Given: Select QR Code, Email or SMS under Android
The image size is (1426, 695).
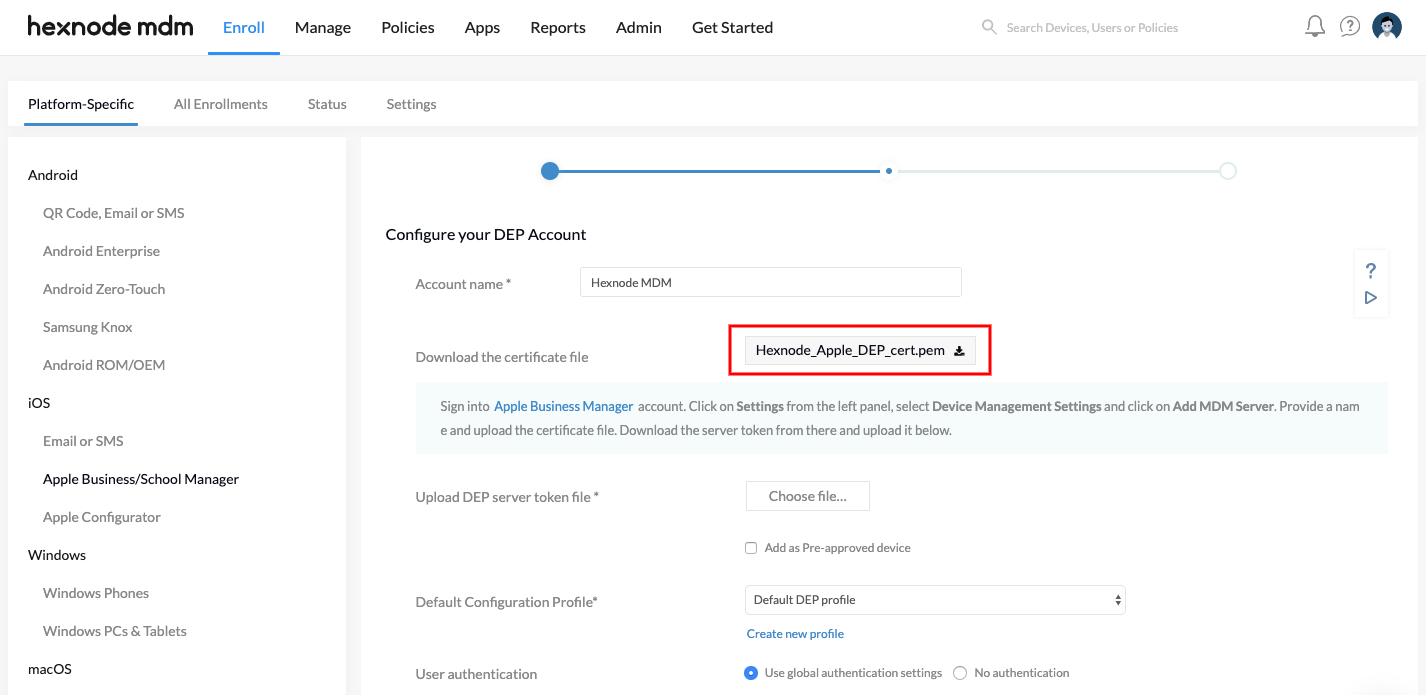Looking at the screenshot, I should (x=114, y=213).
